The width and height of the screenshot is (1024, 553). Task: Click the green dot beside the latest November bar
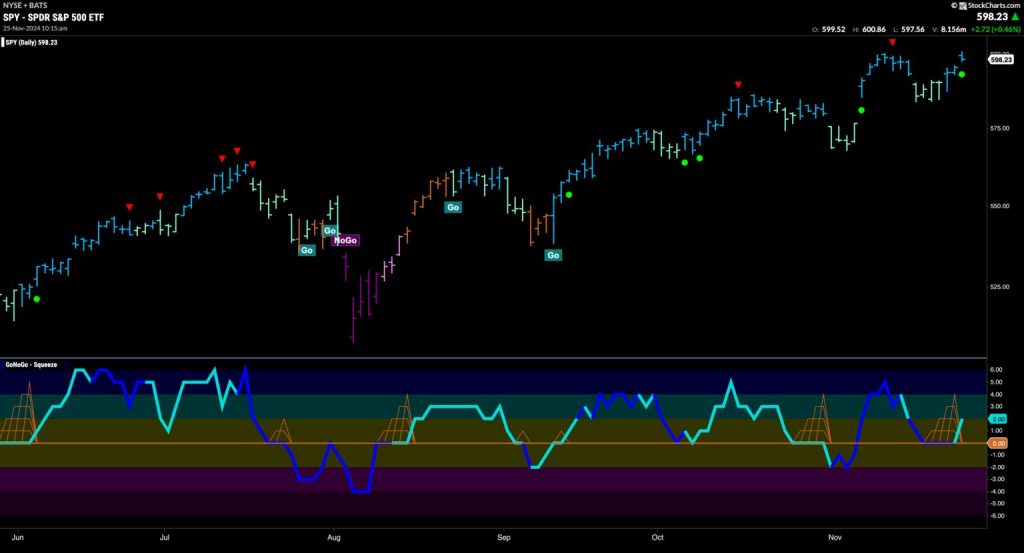tap(961, 74)
